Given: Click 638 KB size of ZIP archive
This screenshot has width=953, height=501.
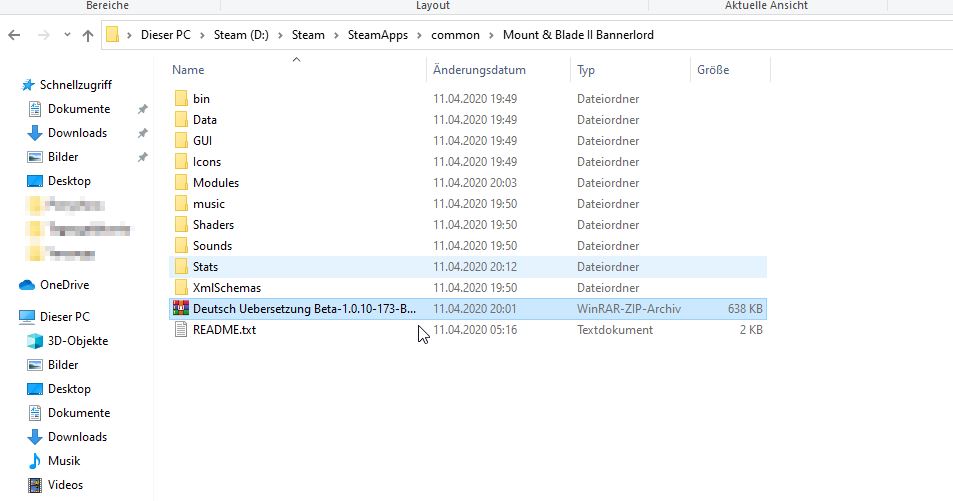Looking at the screenshot, I should point(745,309).
